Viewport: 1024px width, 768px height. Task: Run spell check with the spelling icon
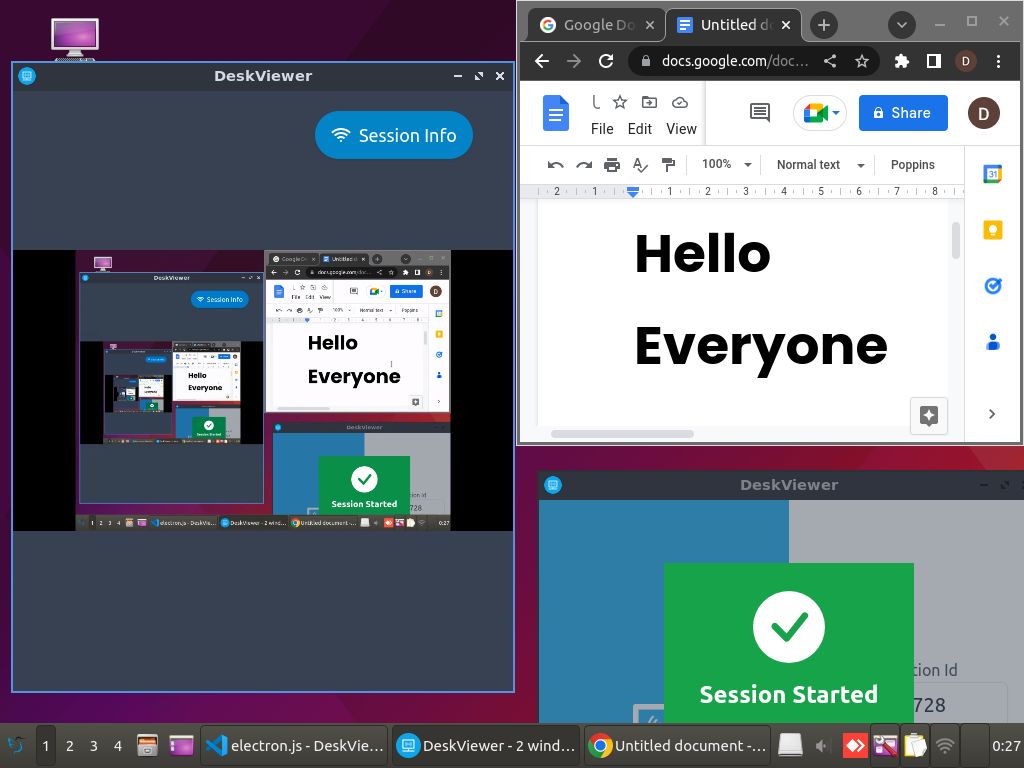tap(640, 165)
